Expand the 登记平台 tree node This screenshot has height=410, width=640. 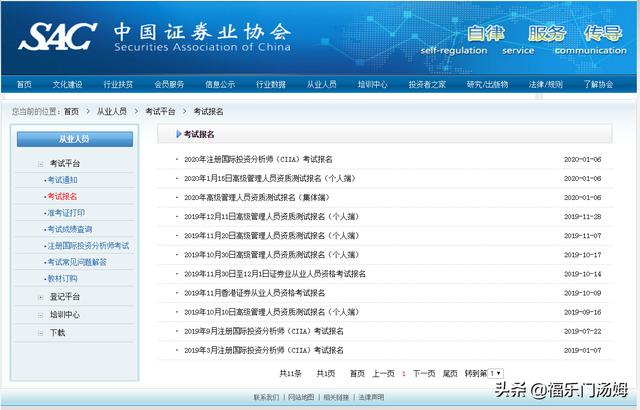tap(40, 297)
